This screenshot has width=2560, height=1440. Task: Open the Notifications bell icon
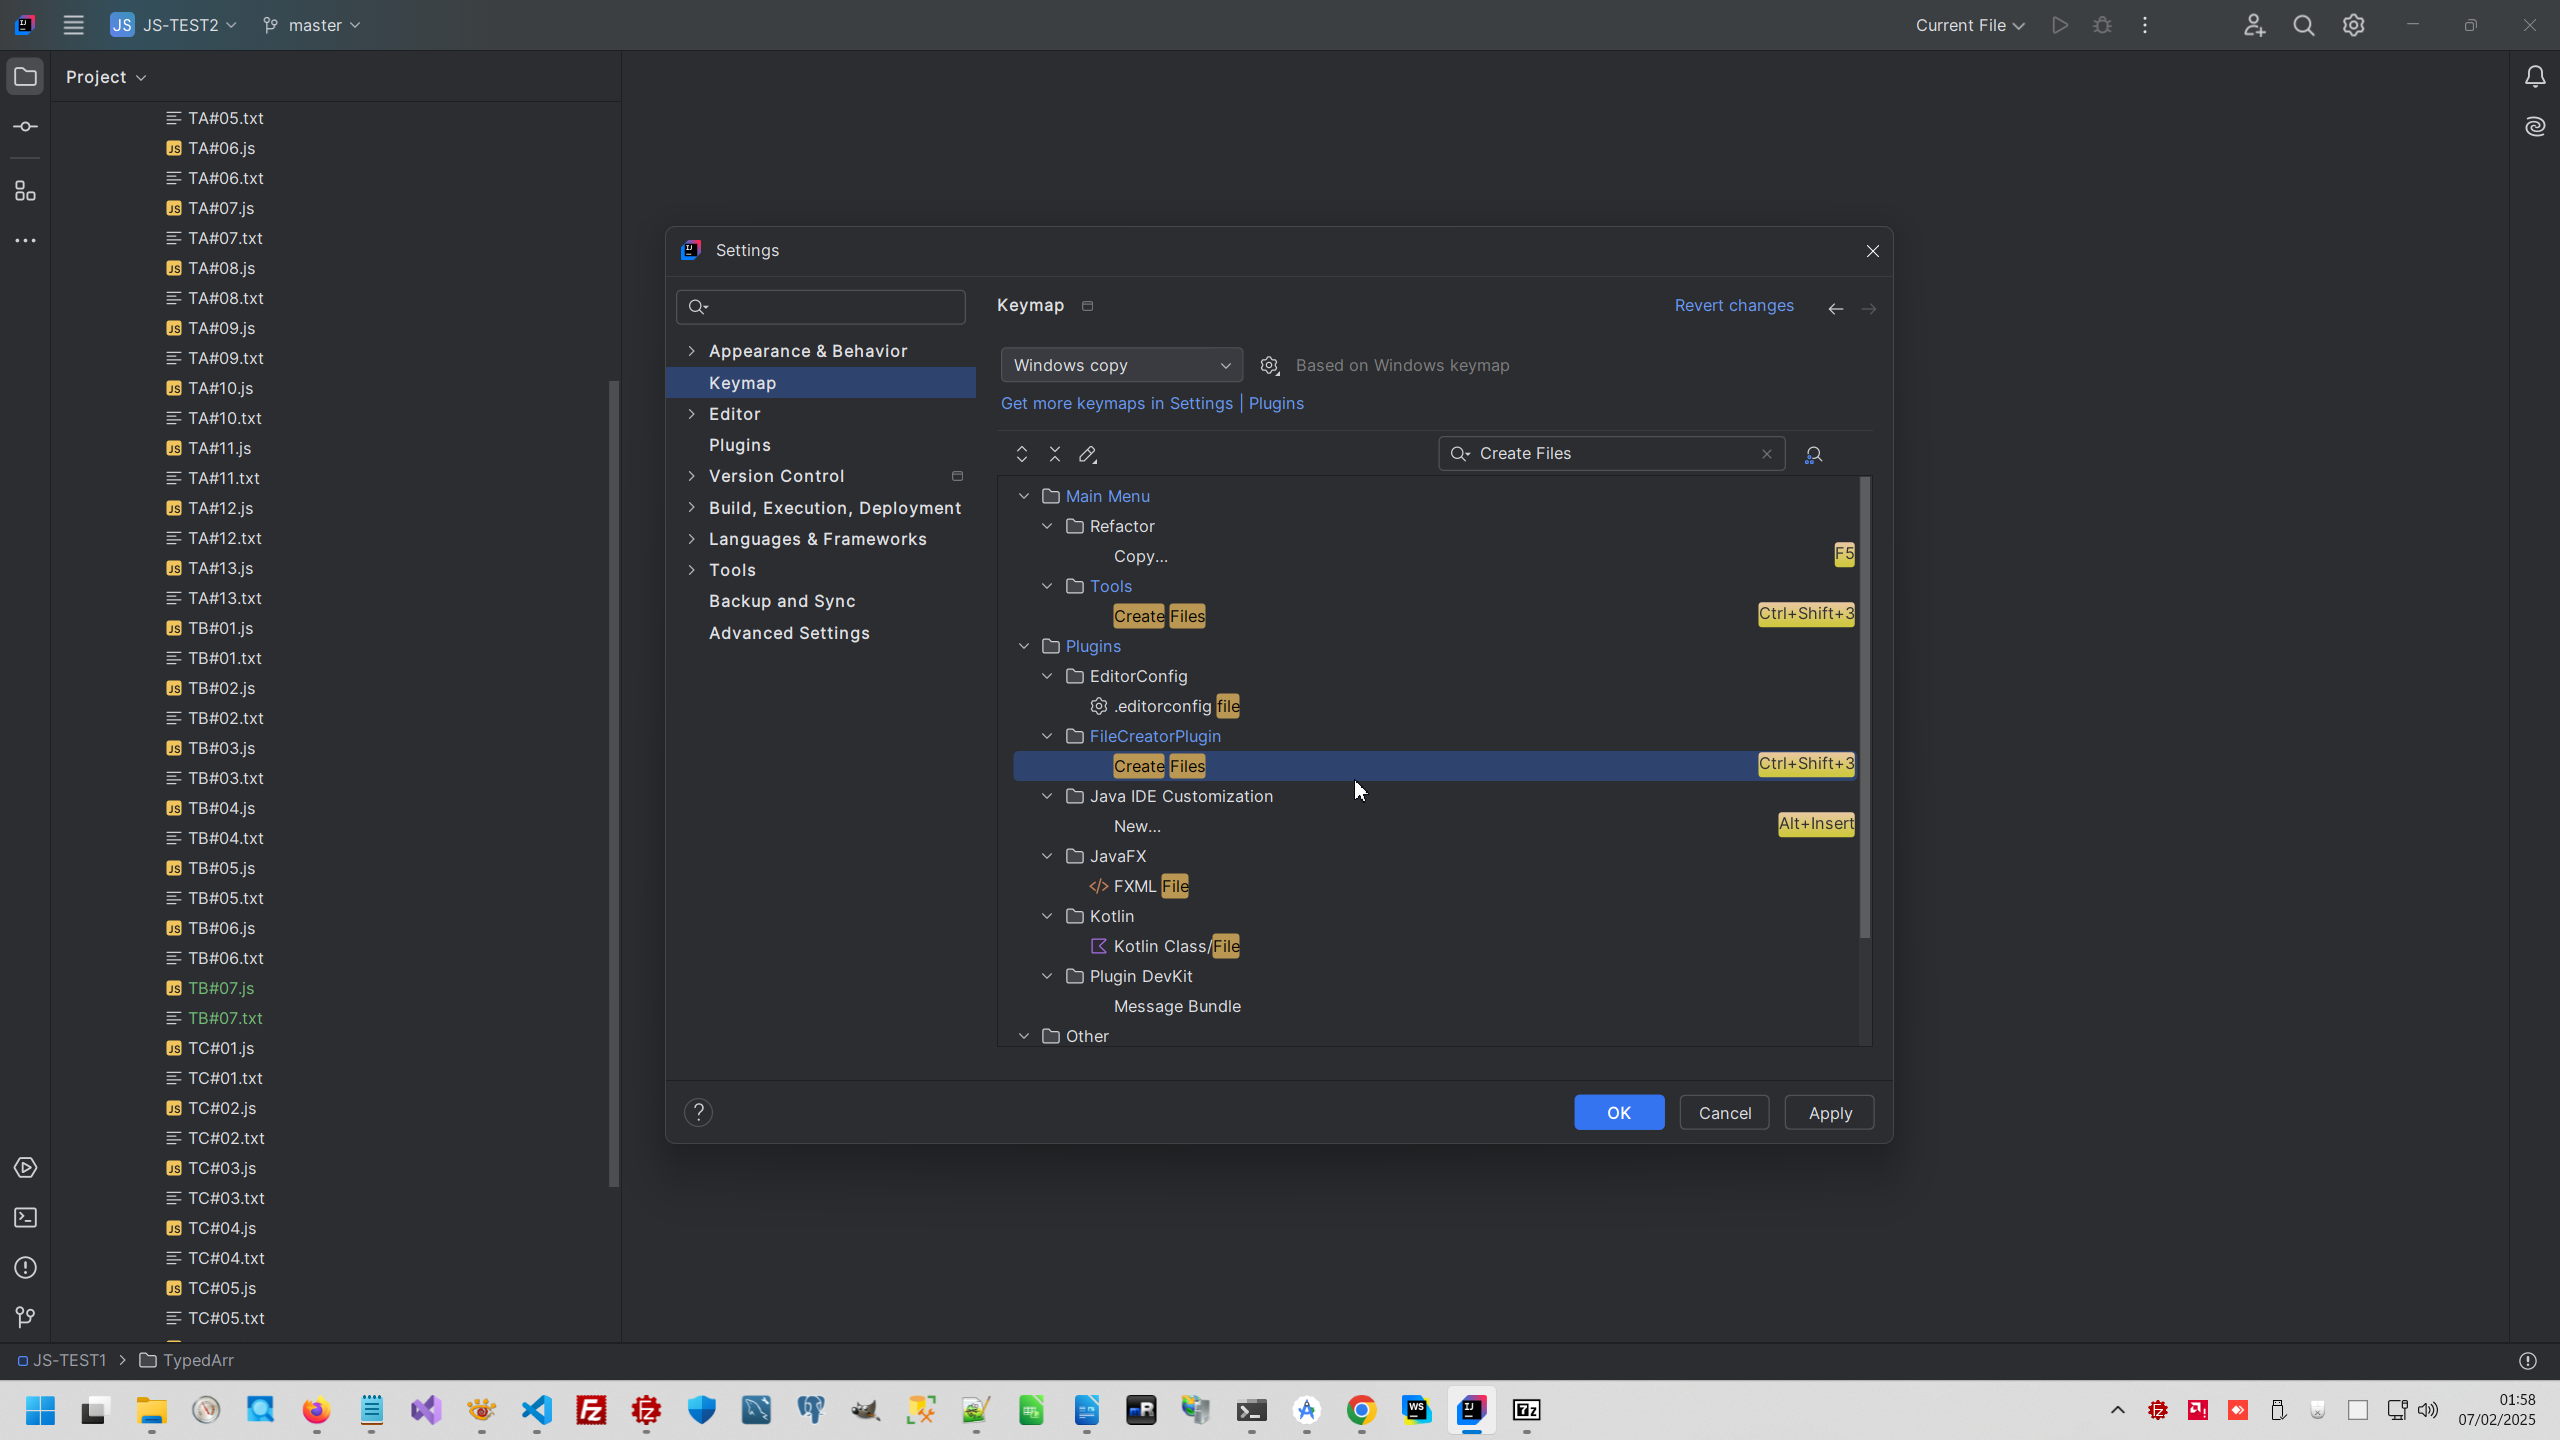click(x=2534, y=77)
